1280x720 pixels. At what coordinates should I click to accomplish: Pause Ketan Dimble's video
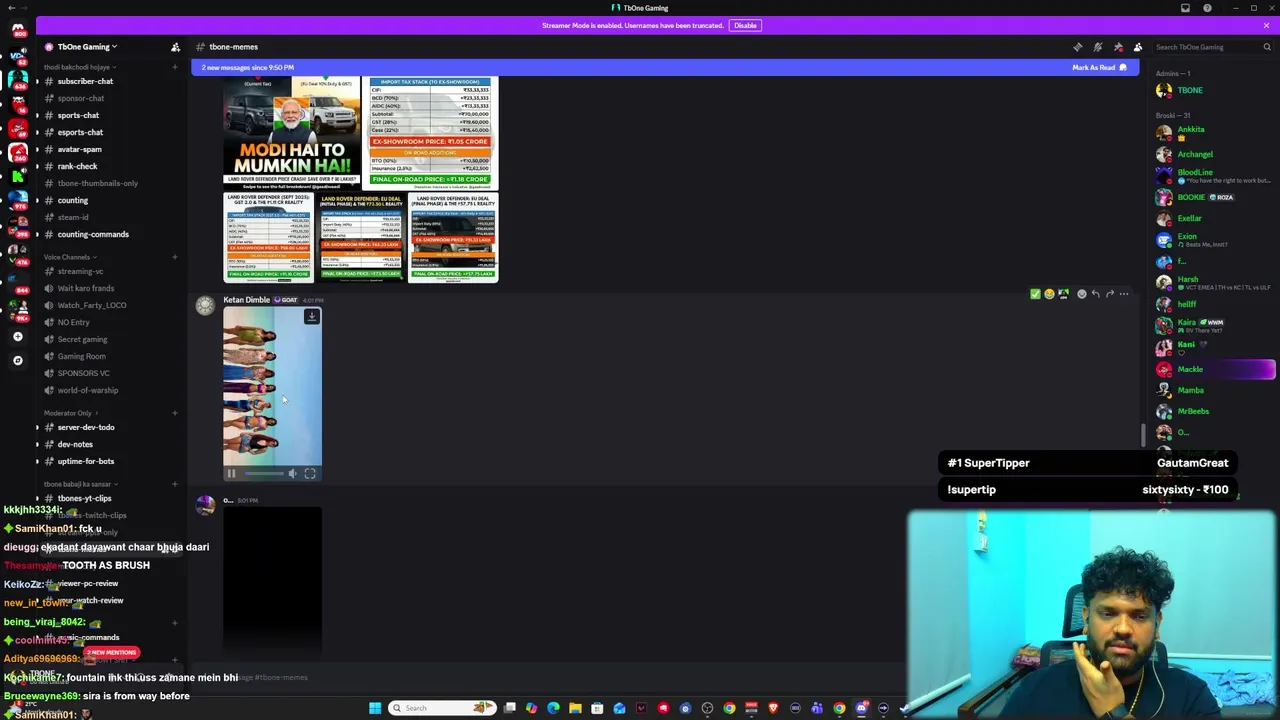point(231,474)
